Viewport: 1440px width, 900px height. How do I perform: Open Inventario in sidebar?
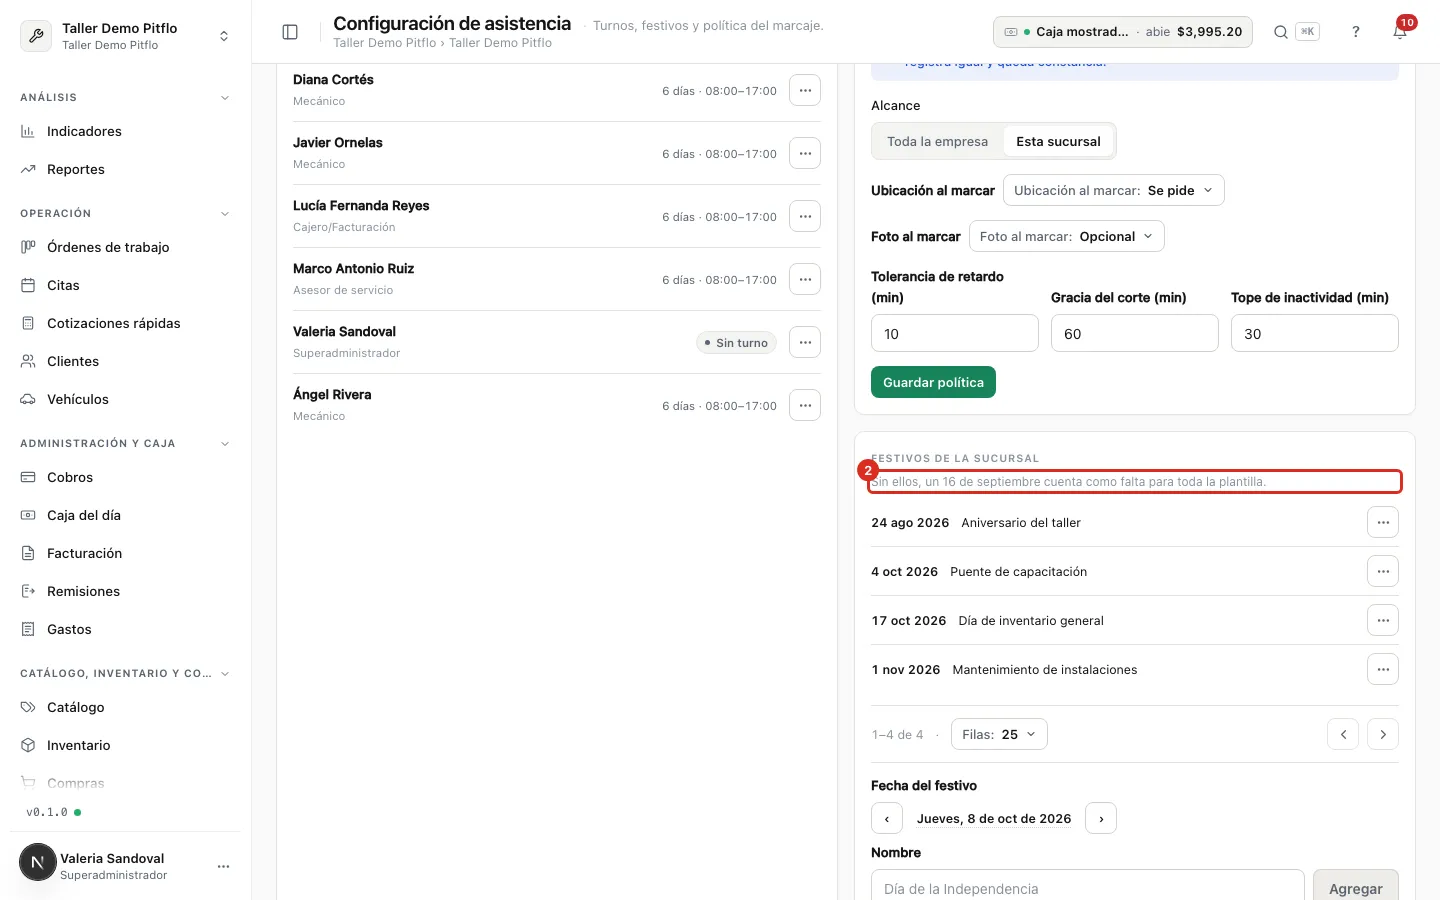pos(126,745)
